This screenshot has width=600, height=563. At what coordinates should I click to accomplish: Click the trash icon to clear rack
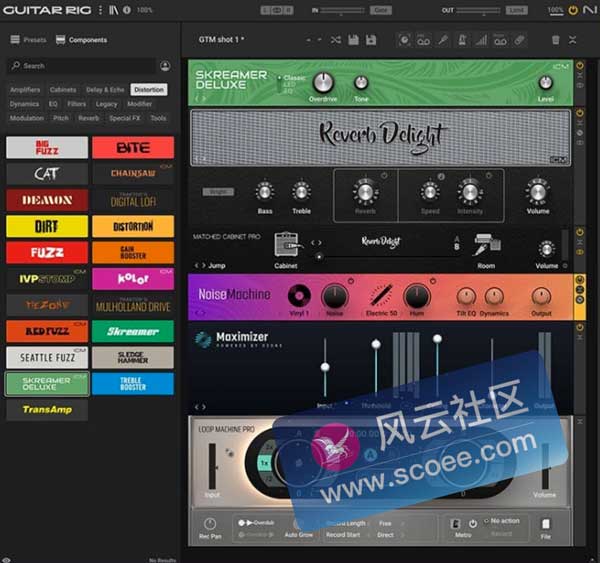(556, 40)
